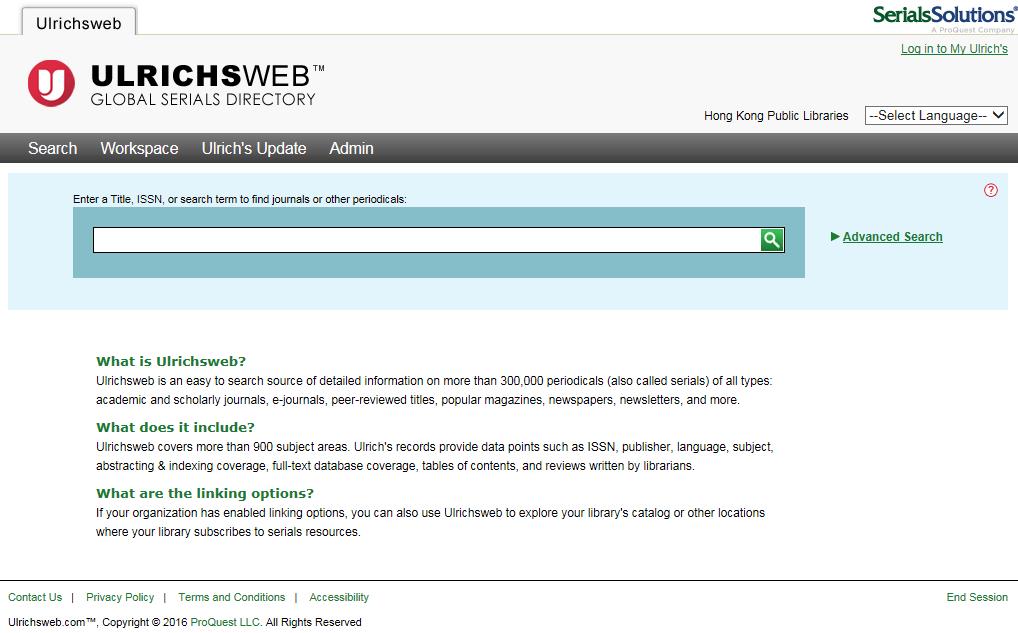Viewport: 1018px width, 633px height.
Task: Open the ProQuest LLC link
Action: (x=225, y=622)
